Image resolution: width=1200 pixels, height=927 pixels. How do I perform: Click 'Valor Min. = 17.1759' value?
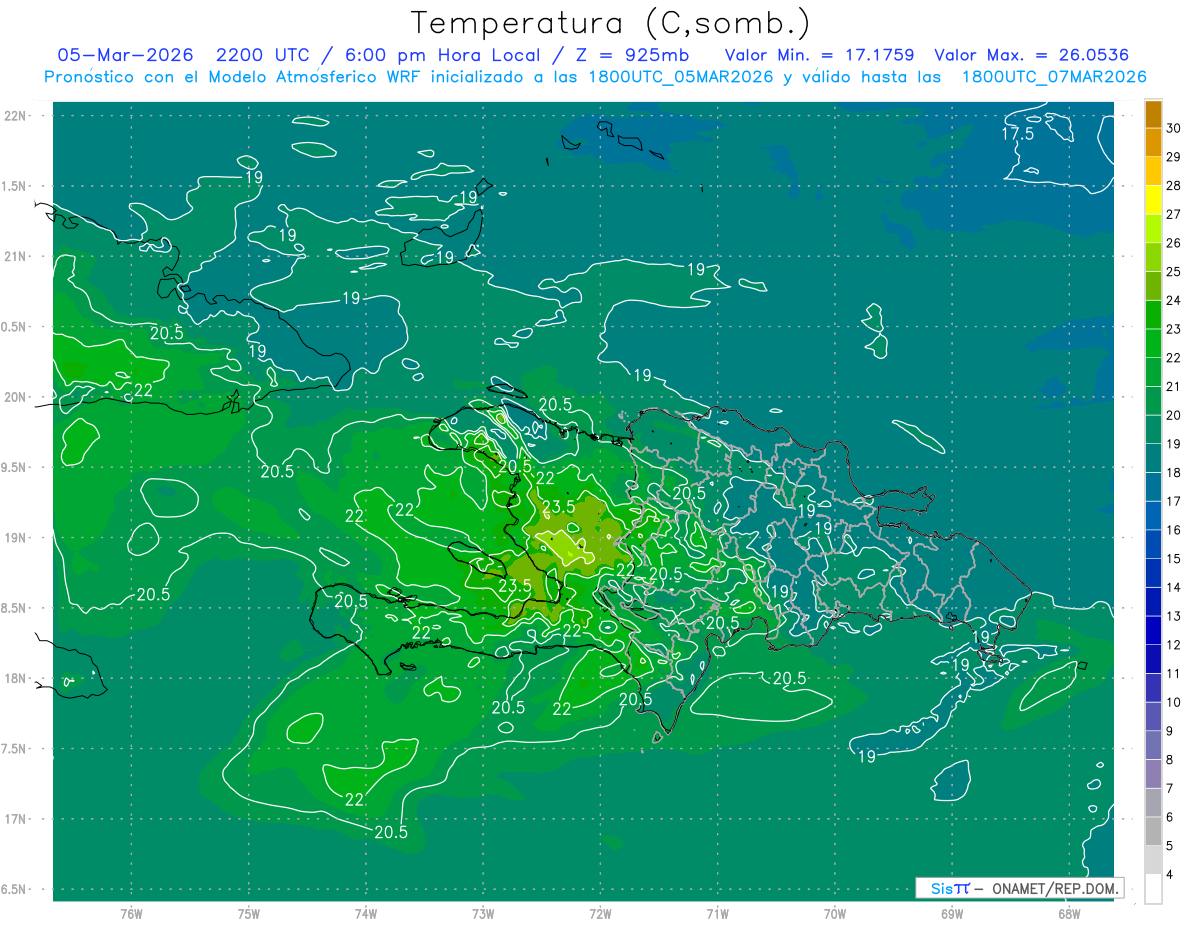pos(819,55)
